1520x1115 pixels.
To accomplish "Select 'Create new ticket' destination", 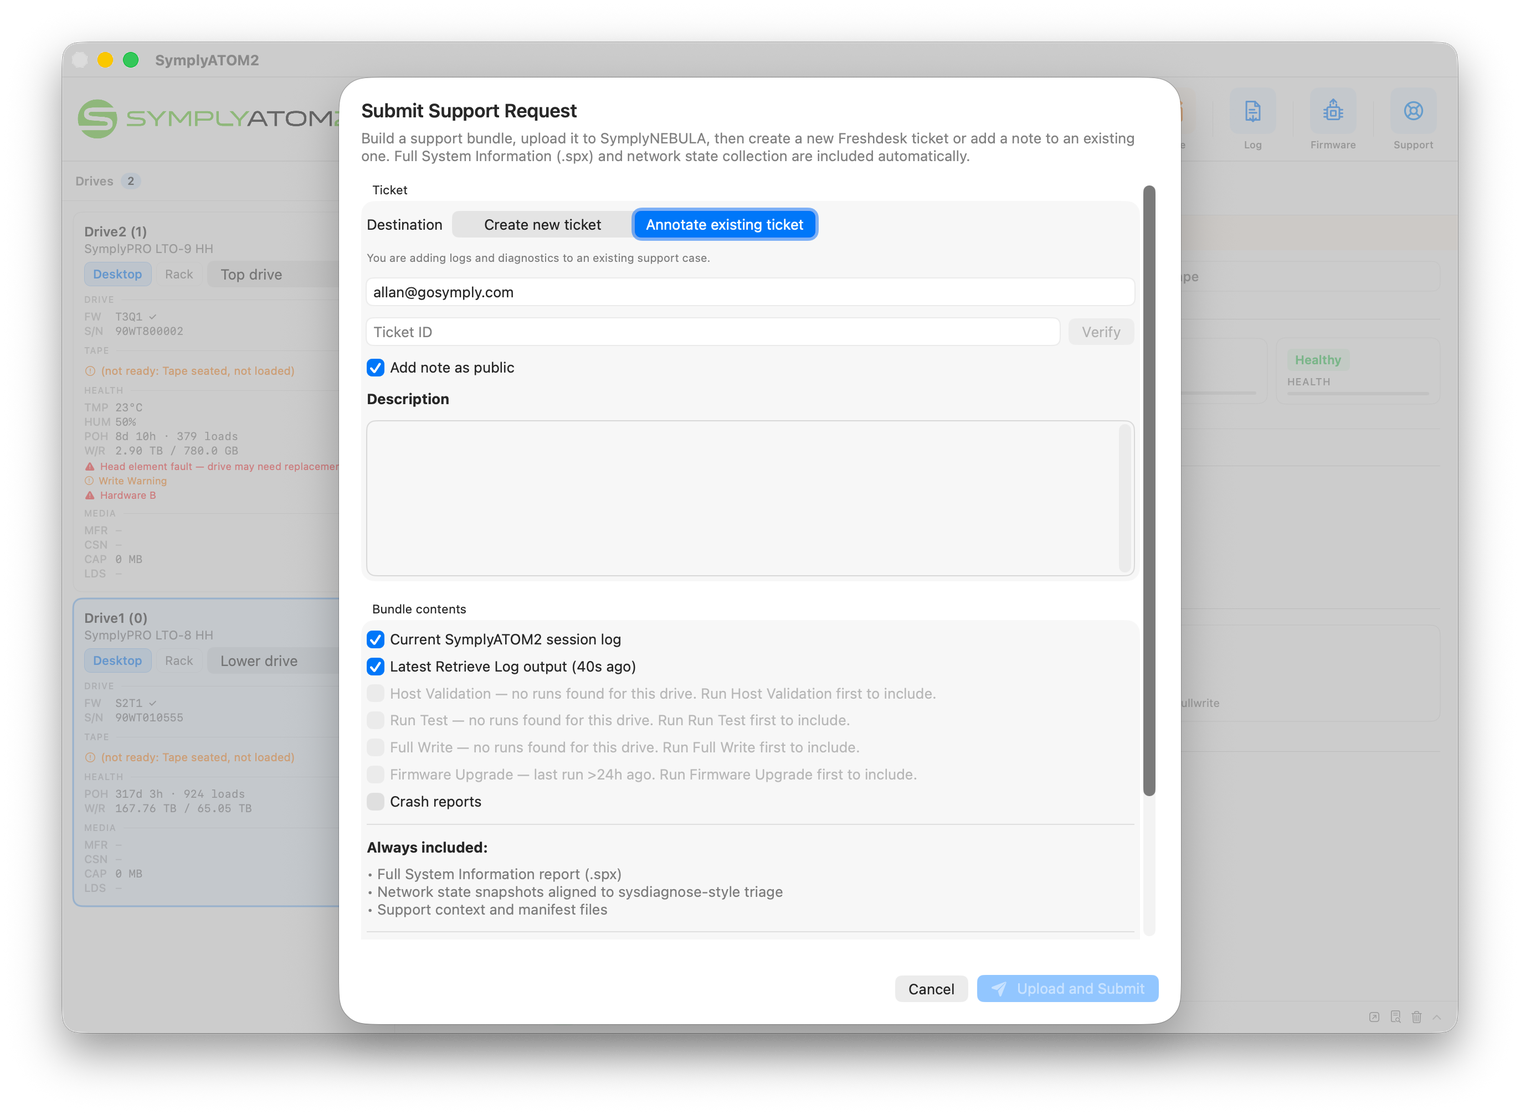I will (x=542, y=225).
